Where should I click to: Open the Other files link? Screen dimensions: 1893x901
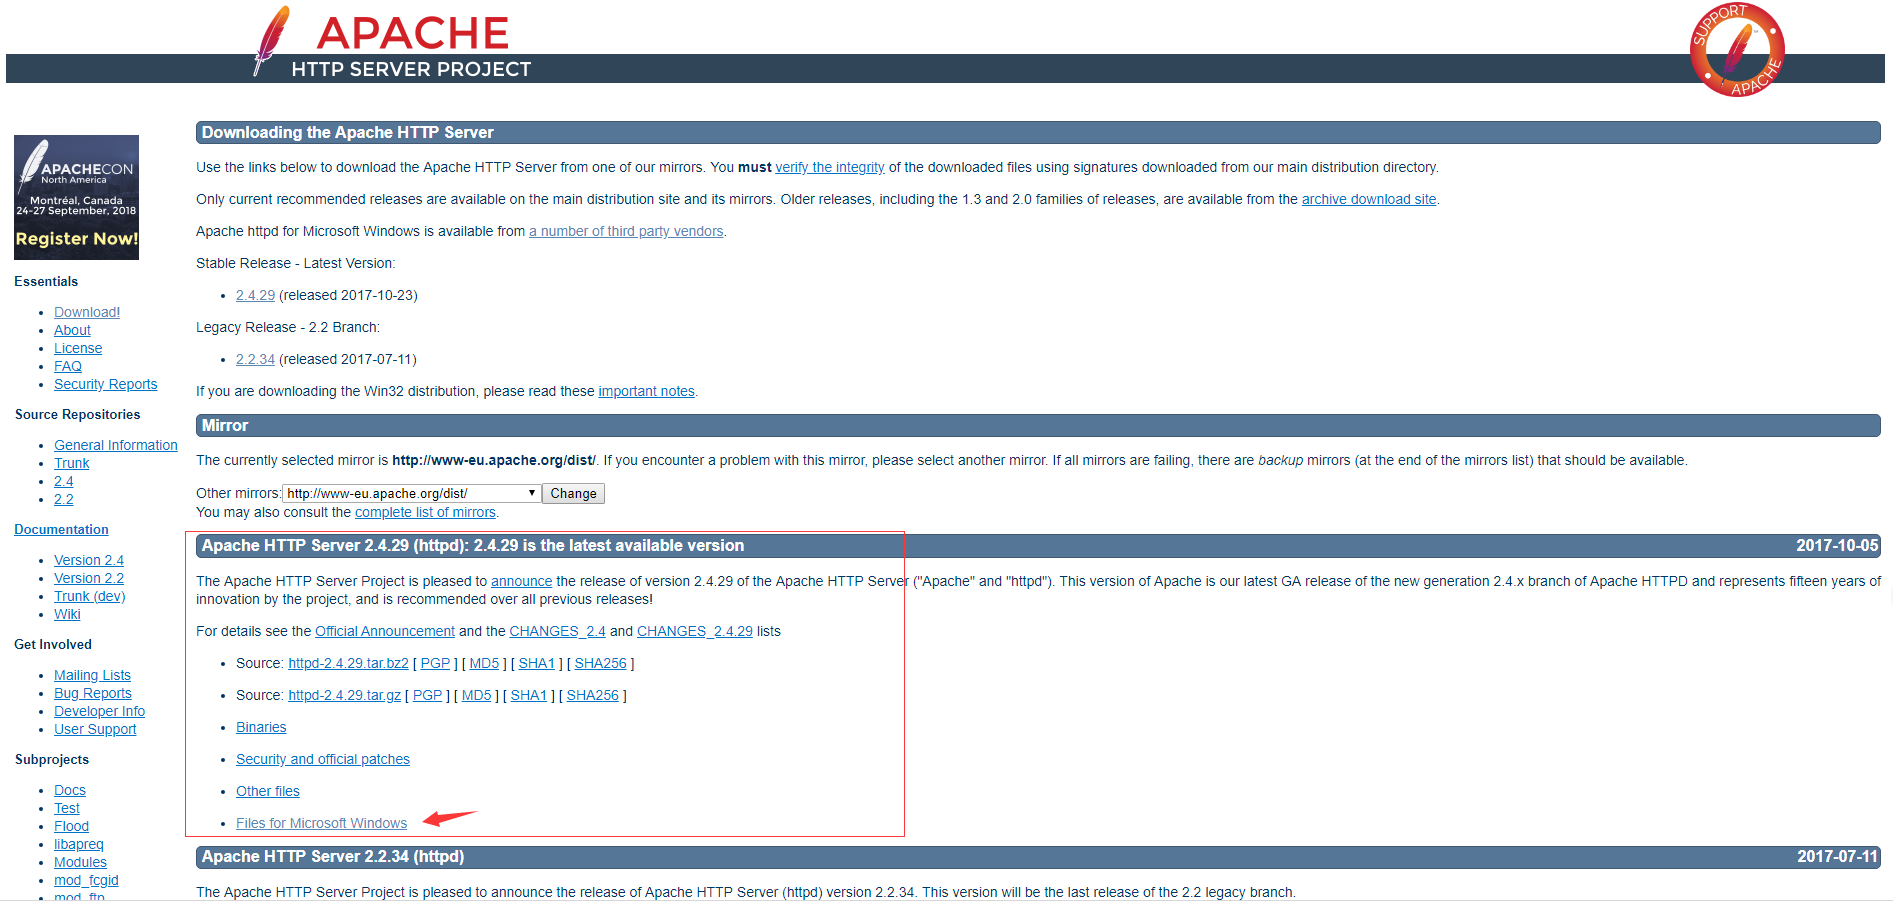coord(268,791)
